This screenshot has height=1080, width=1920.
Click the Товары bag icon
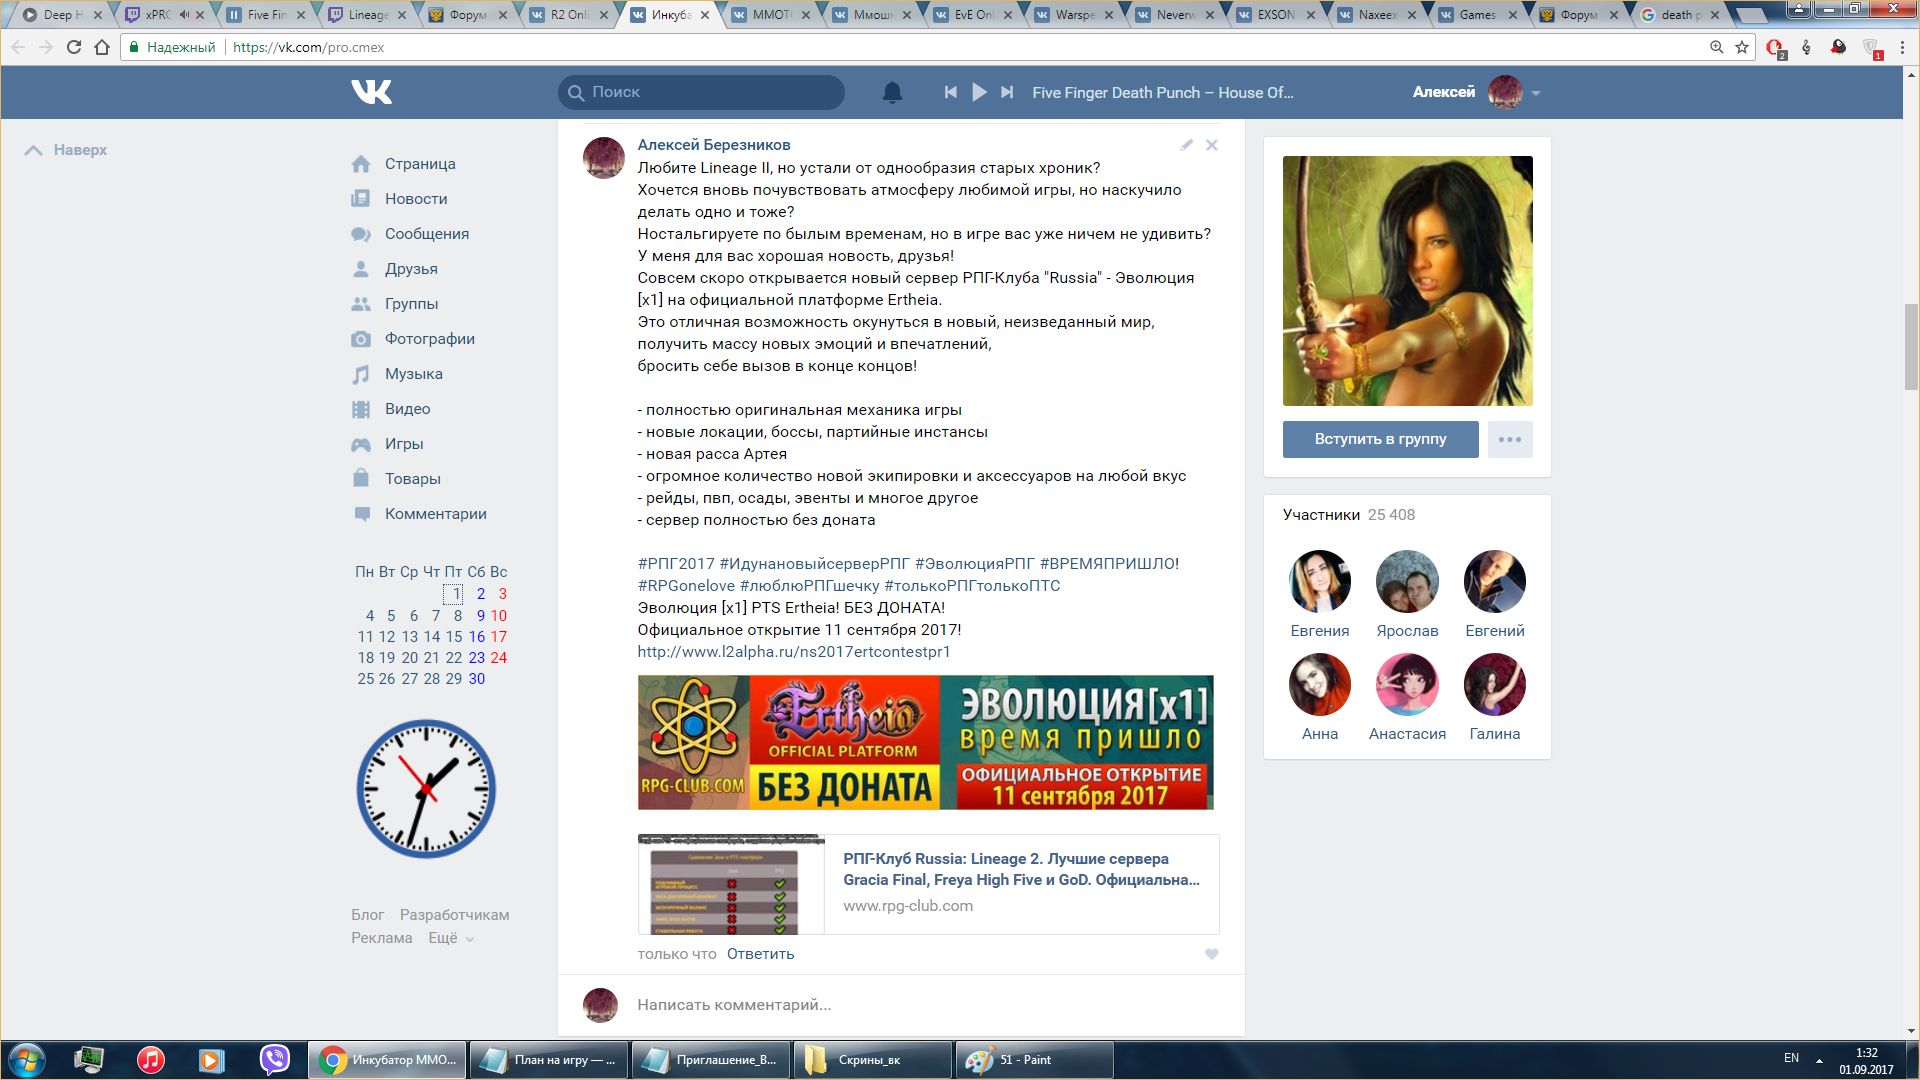tap(361, 479)
